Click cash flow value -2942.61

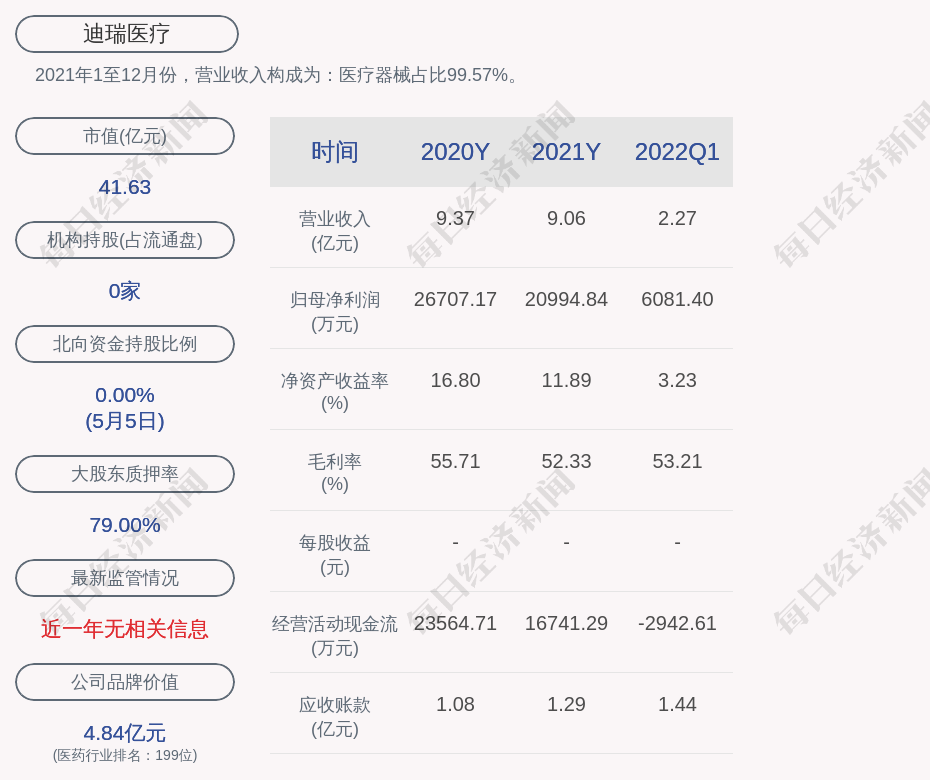[x=677, y=623]
